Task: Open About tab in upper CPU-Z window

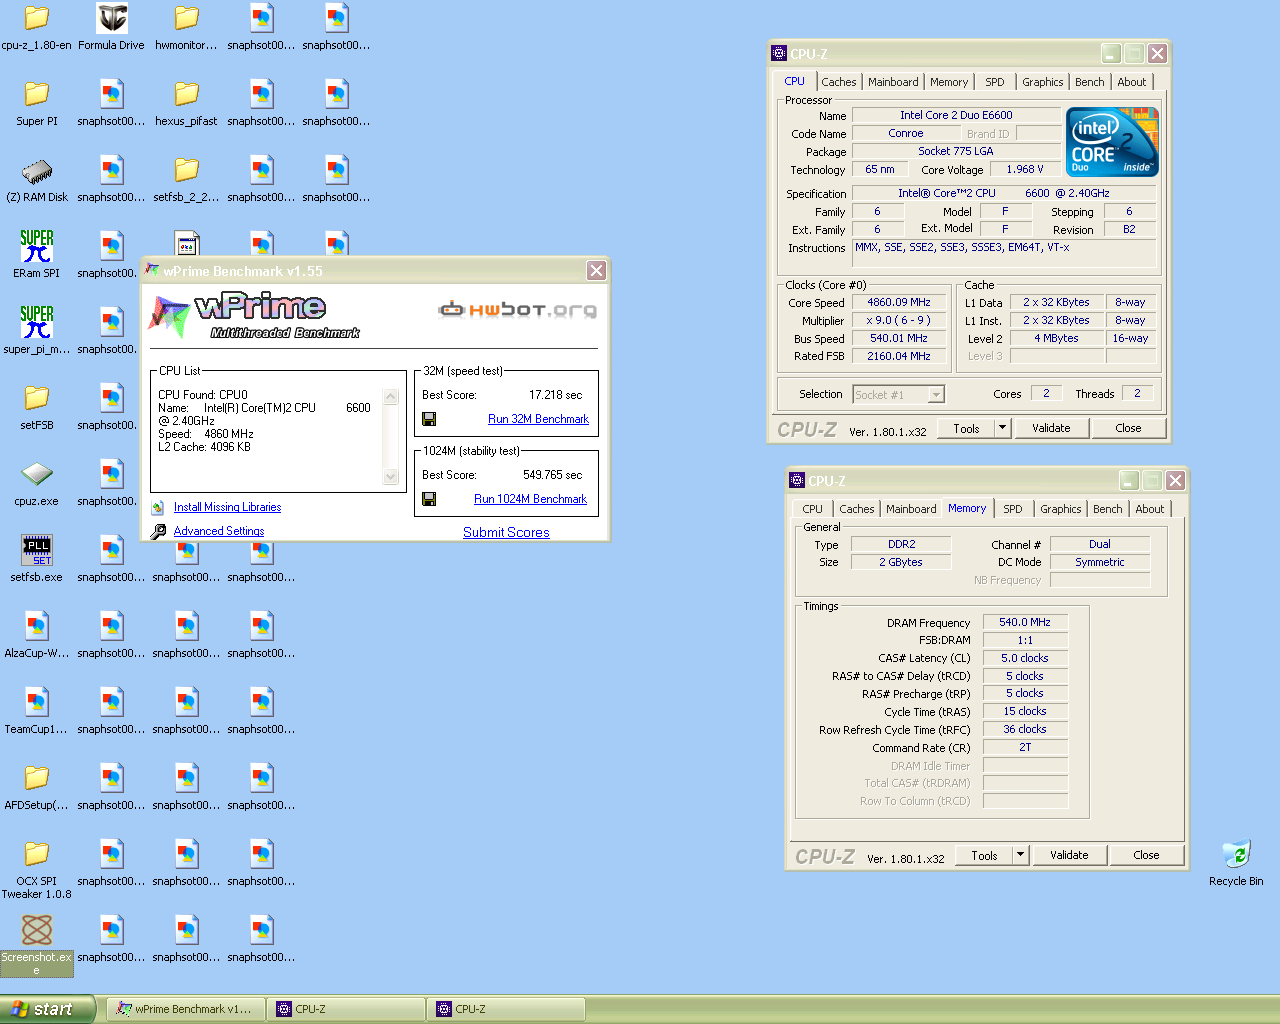Action: (x=1132, y=82)
